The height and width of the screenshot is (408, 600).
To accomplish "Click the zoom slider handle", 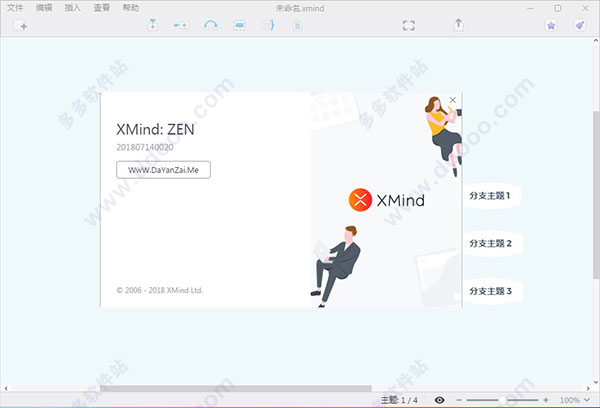I will point(502,400).
